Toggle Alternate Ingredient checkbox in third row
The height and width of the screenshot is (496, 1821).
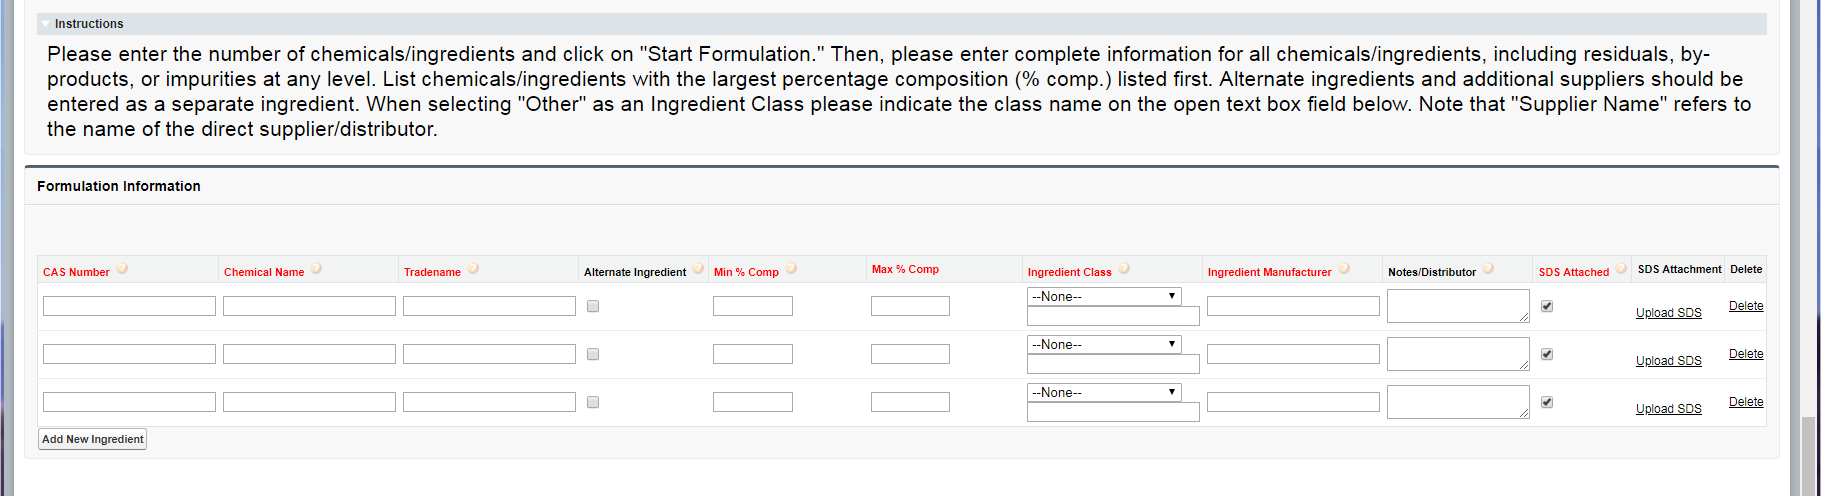coord(593,402)
